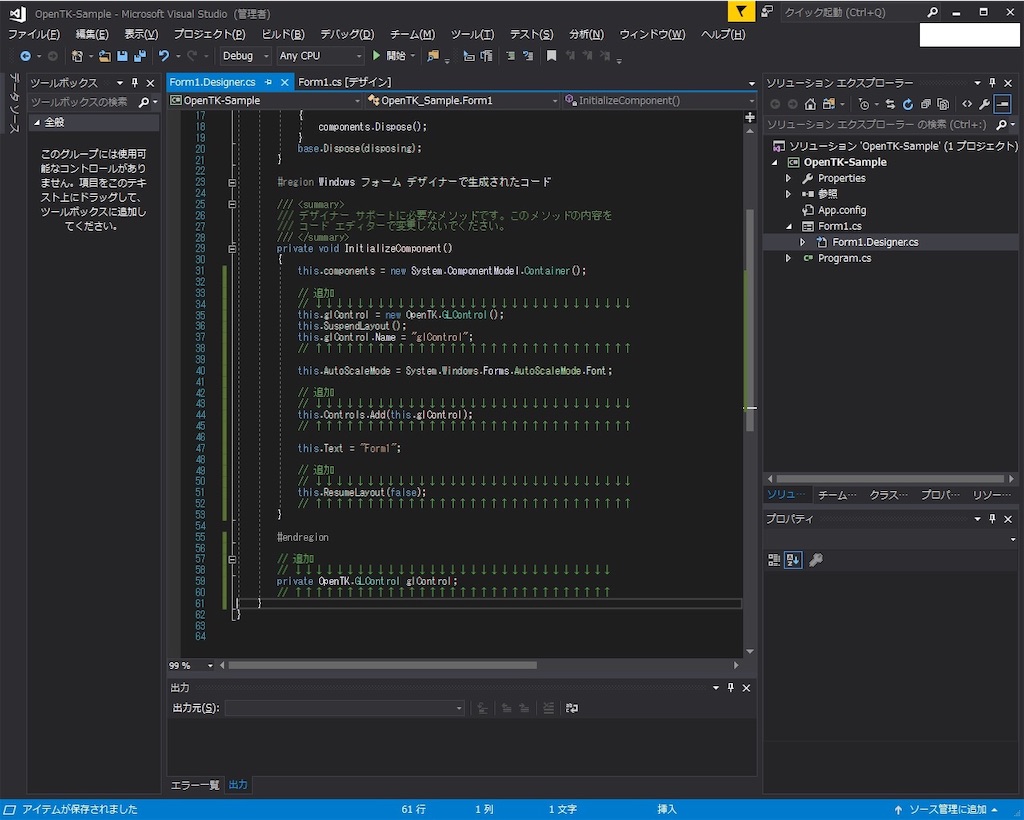The width and height of the screenshot is (1024, 820).
Task: Open the Any CPU platform dropdown
Action: point(320,56)
